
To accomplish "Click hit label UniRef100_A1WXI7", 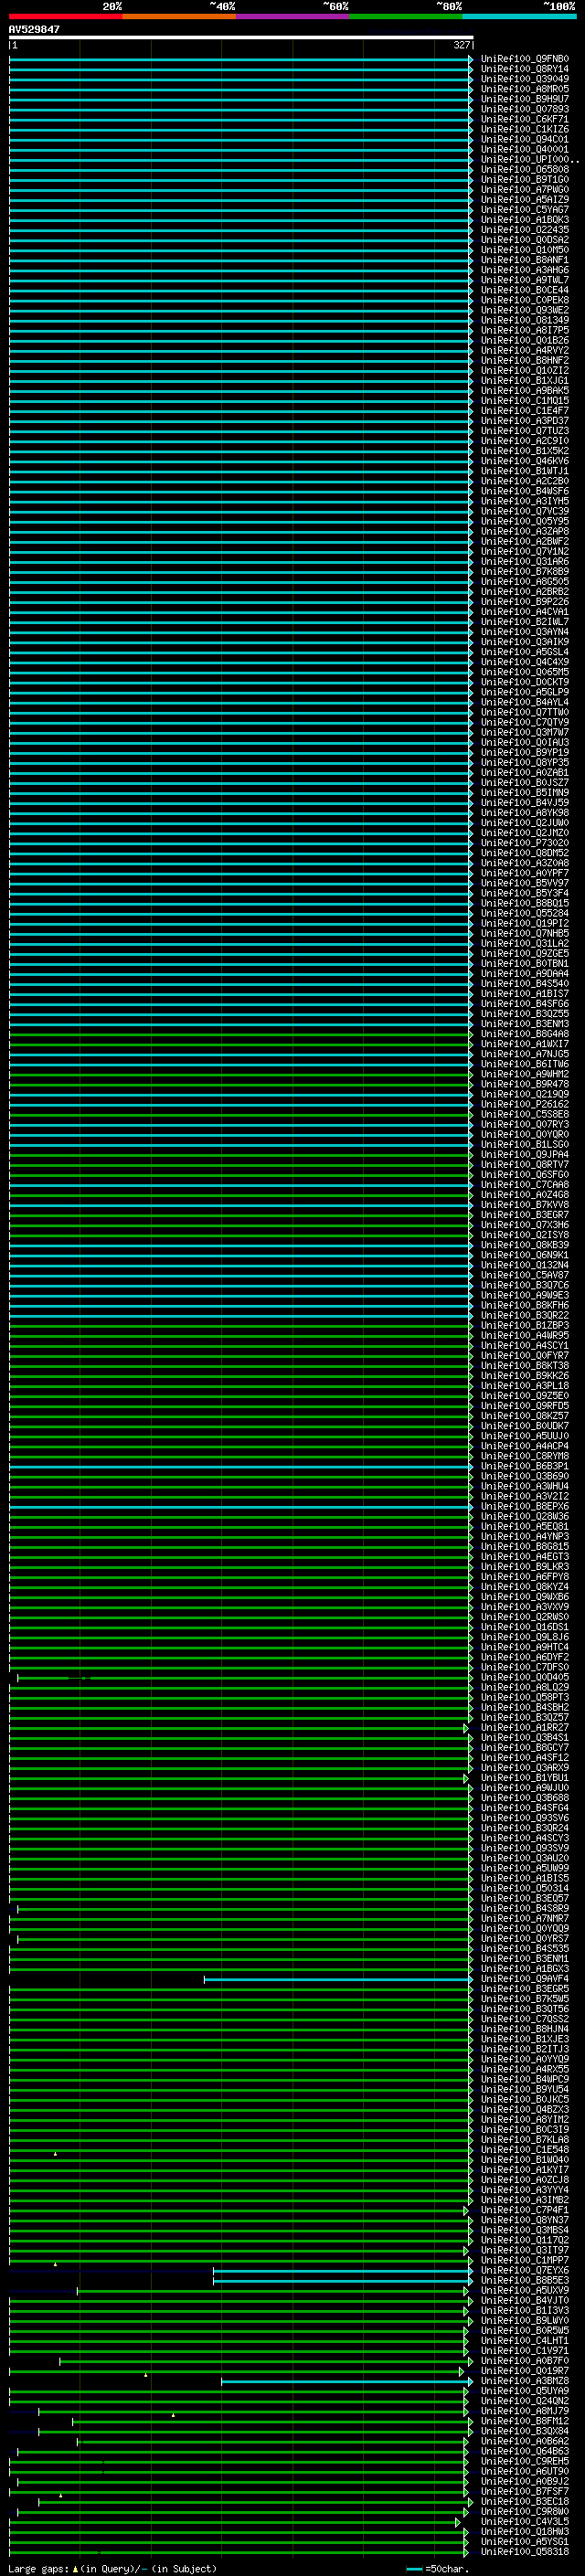I will coord(525,1044).
